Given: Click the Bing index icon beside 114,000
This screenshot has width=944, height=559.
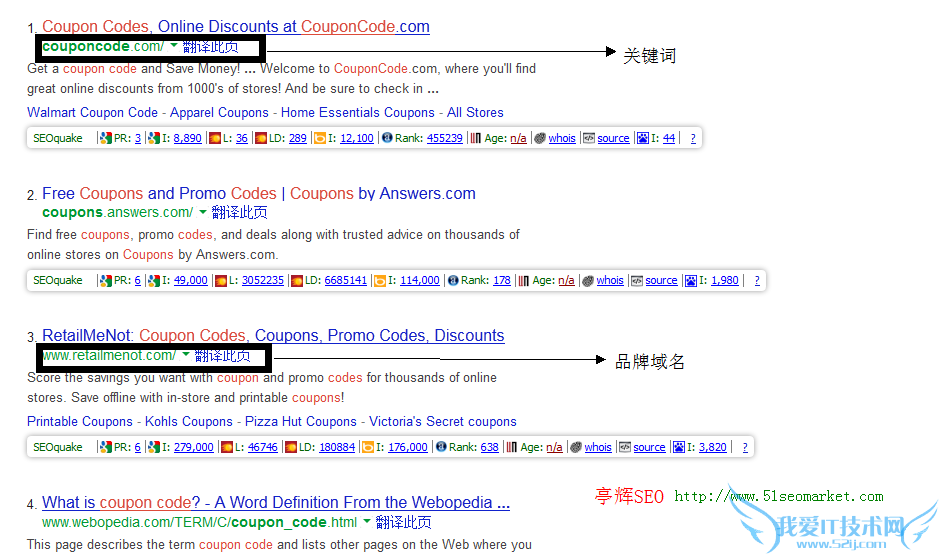Looking at the screenshot, I should pyautogui.click(x=380, y=280).
